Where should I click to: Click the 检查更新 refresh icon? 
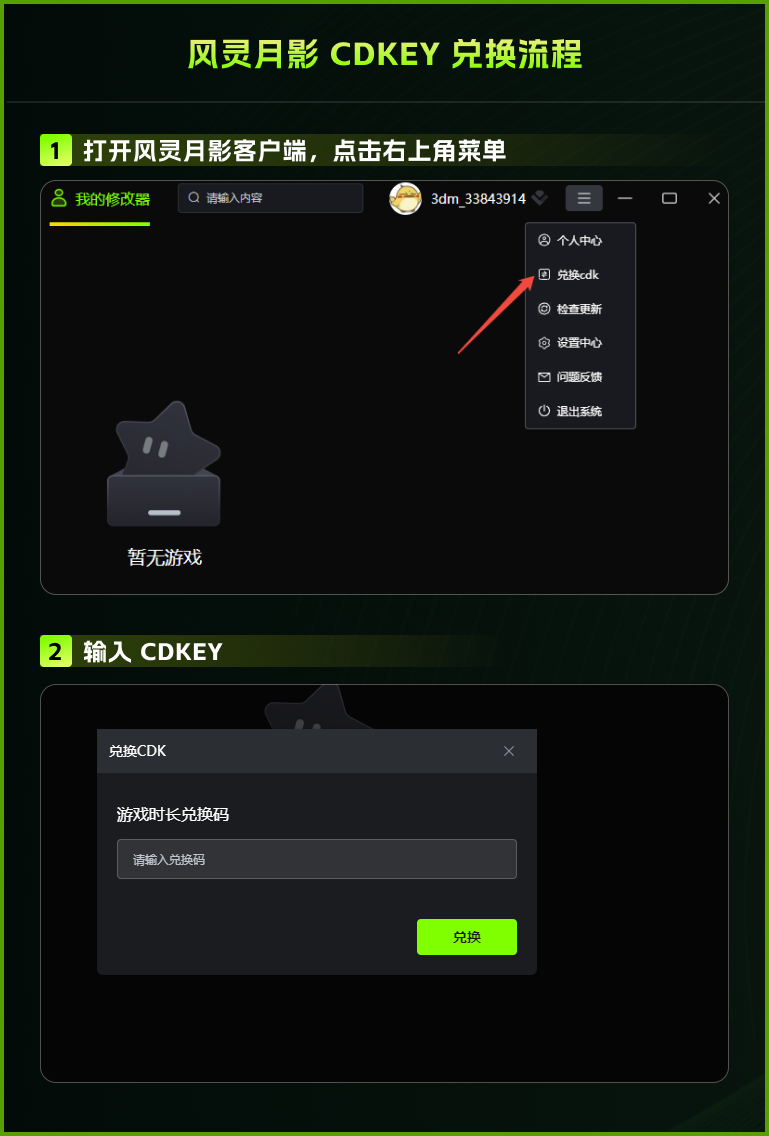[x=544, y=309]
